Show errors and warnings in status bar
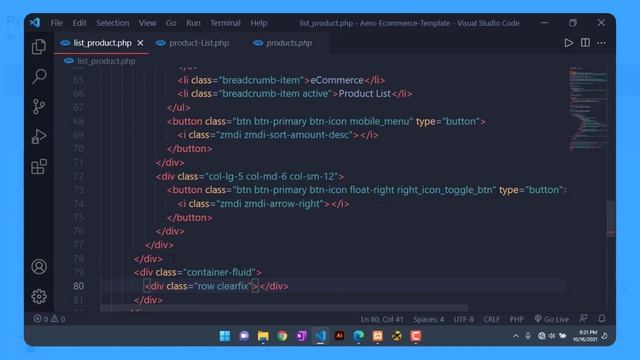The width and height of the screenshot is (640, 360). coord(49,319)
